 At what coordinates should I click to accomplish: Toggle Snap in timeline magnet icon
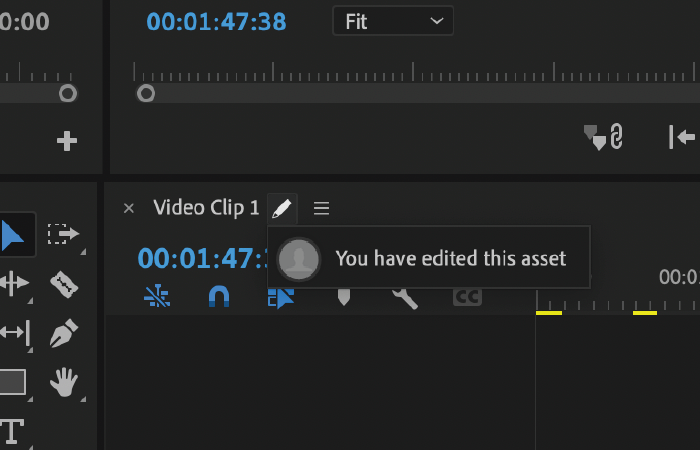218,296
